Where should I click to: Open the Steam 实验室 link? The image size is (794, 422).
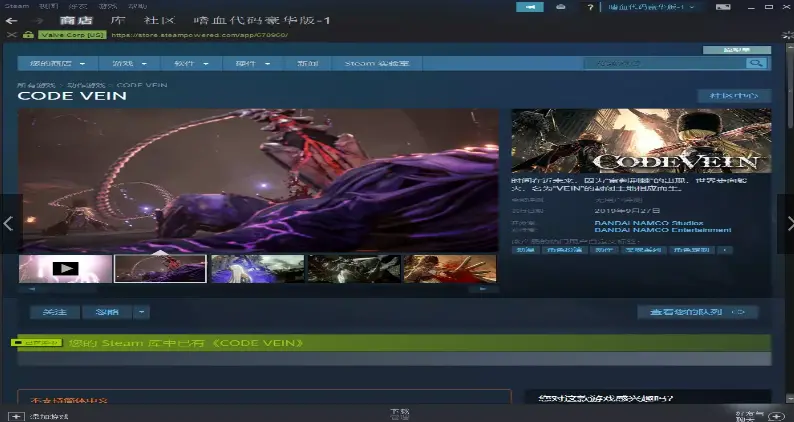click(377, 63)
